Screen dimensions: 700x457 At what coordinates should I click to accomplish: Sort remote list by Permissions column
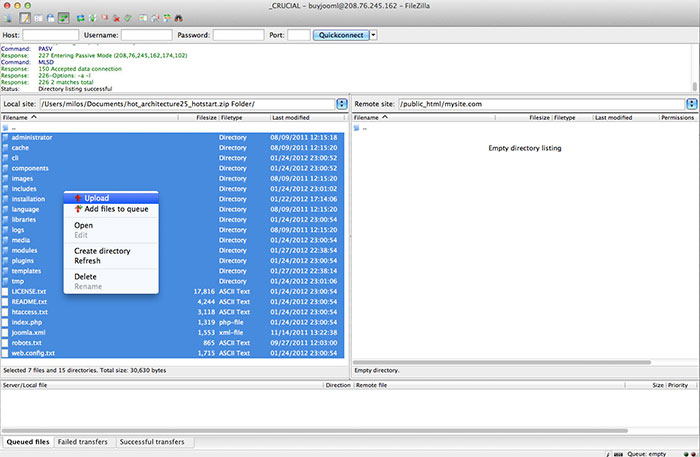coord(678,117)
